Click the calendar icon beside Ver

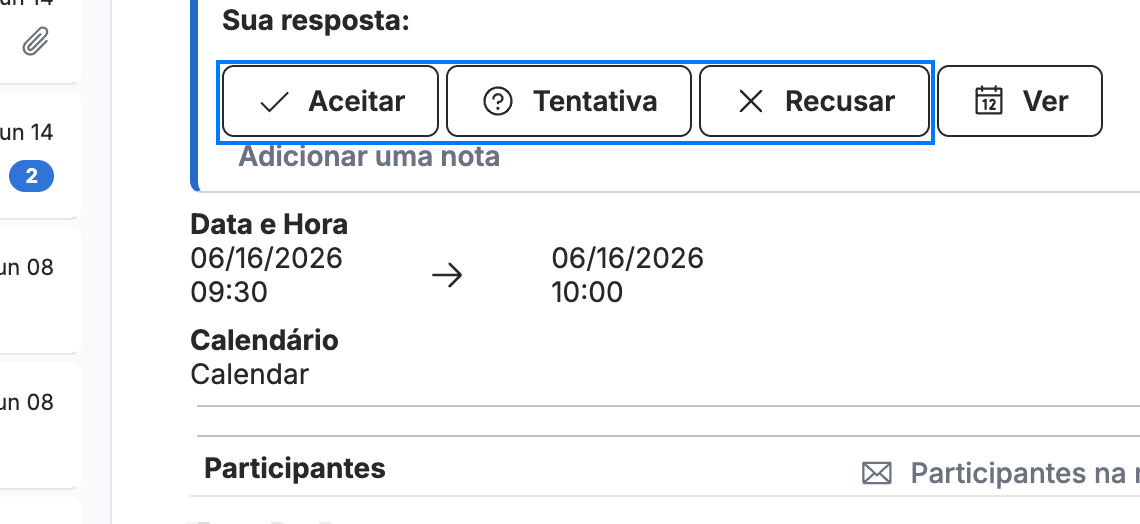988,101
